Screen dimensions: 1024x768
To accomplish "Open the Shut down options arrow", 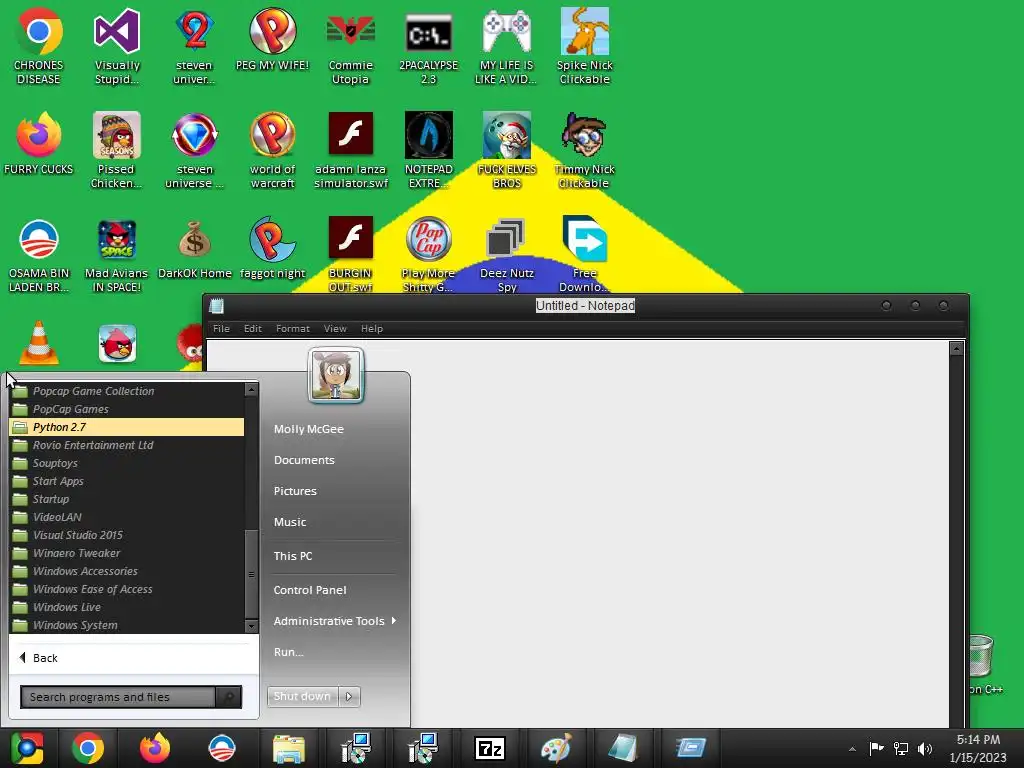I will click(x=349, y=696).
